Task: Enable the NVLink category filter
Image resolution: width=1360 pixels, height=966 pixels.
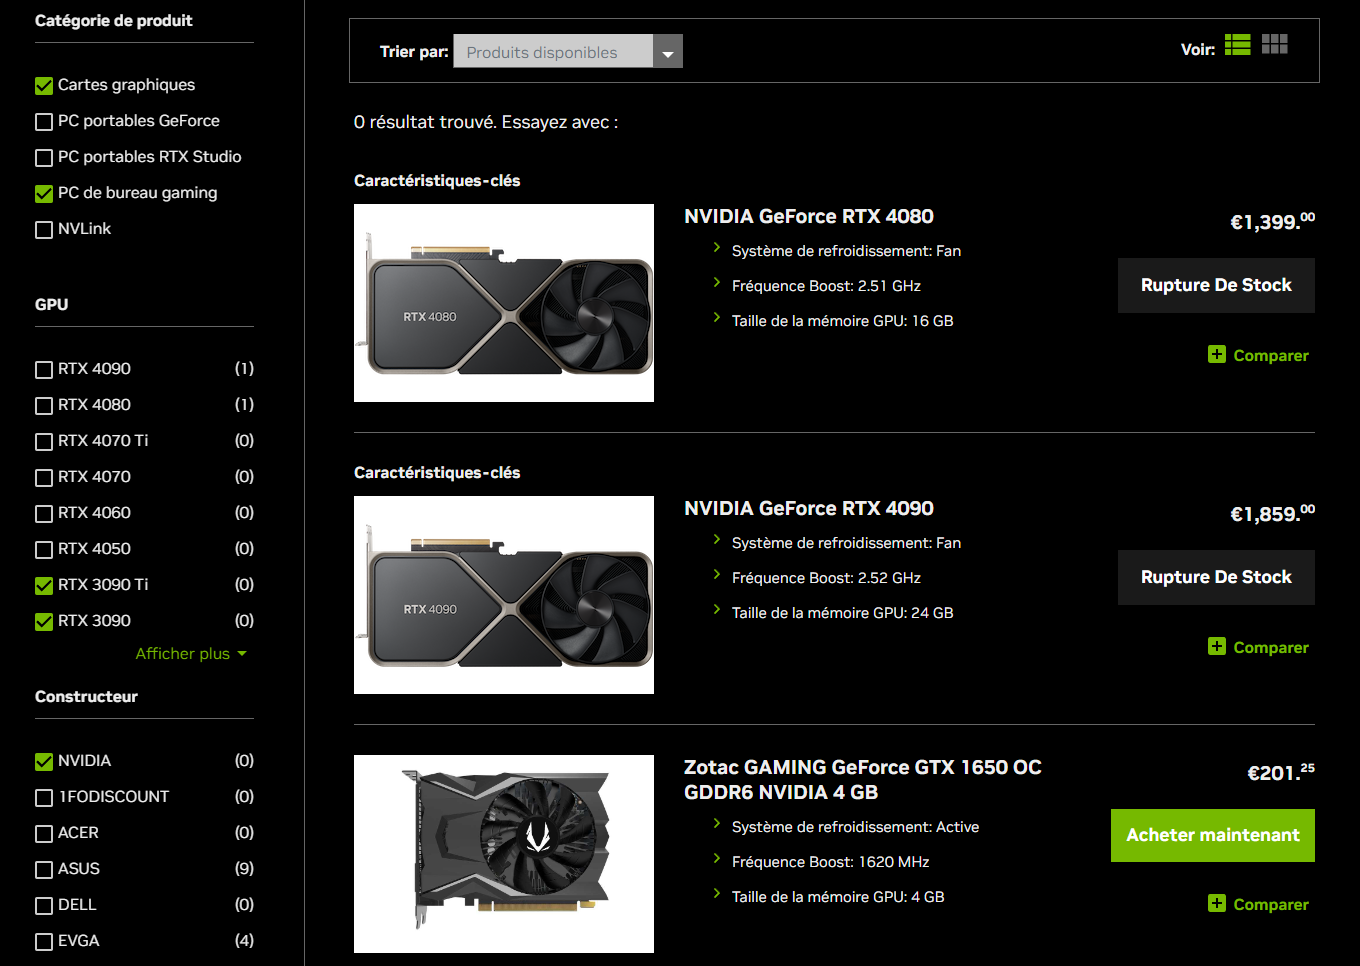Action: click(44, 230)
